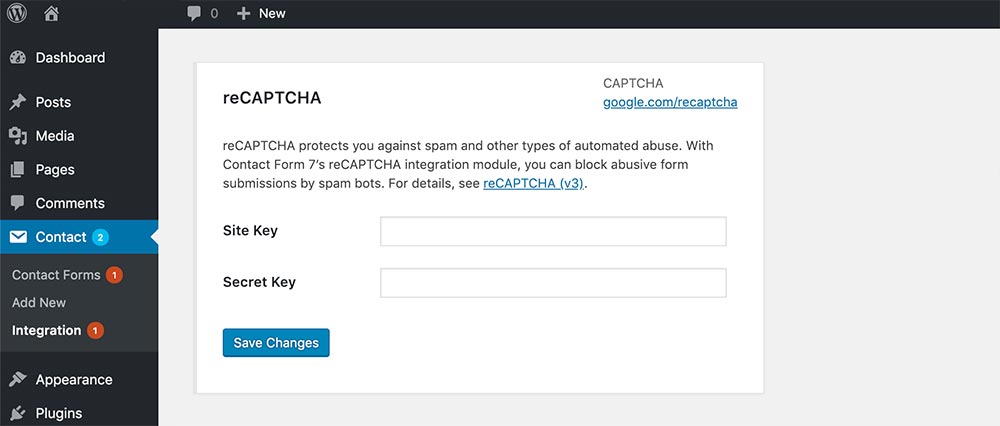
Task: Save Changes to reCAPTCHA settings
Action: [x=276, y=343]
